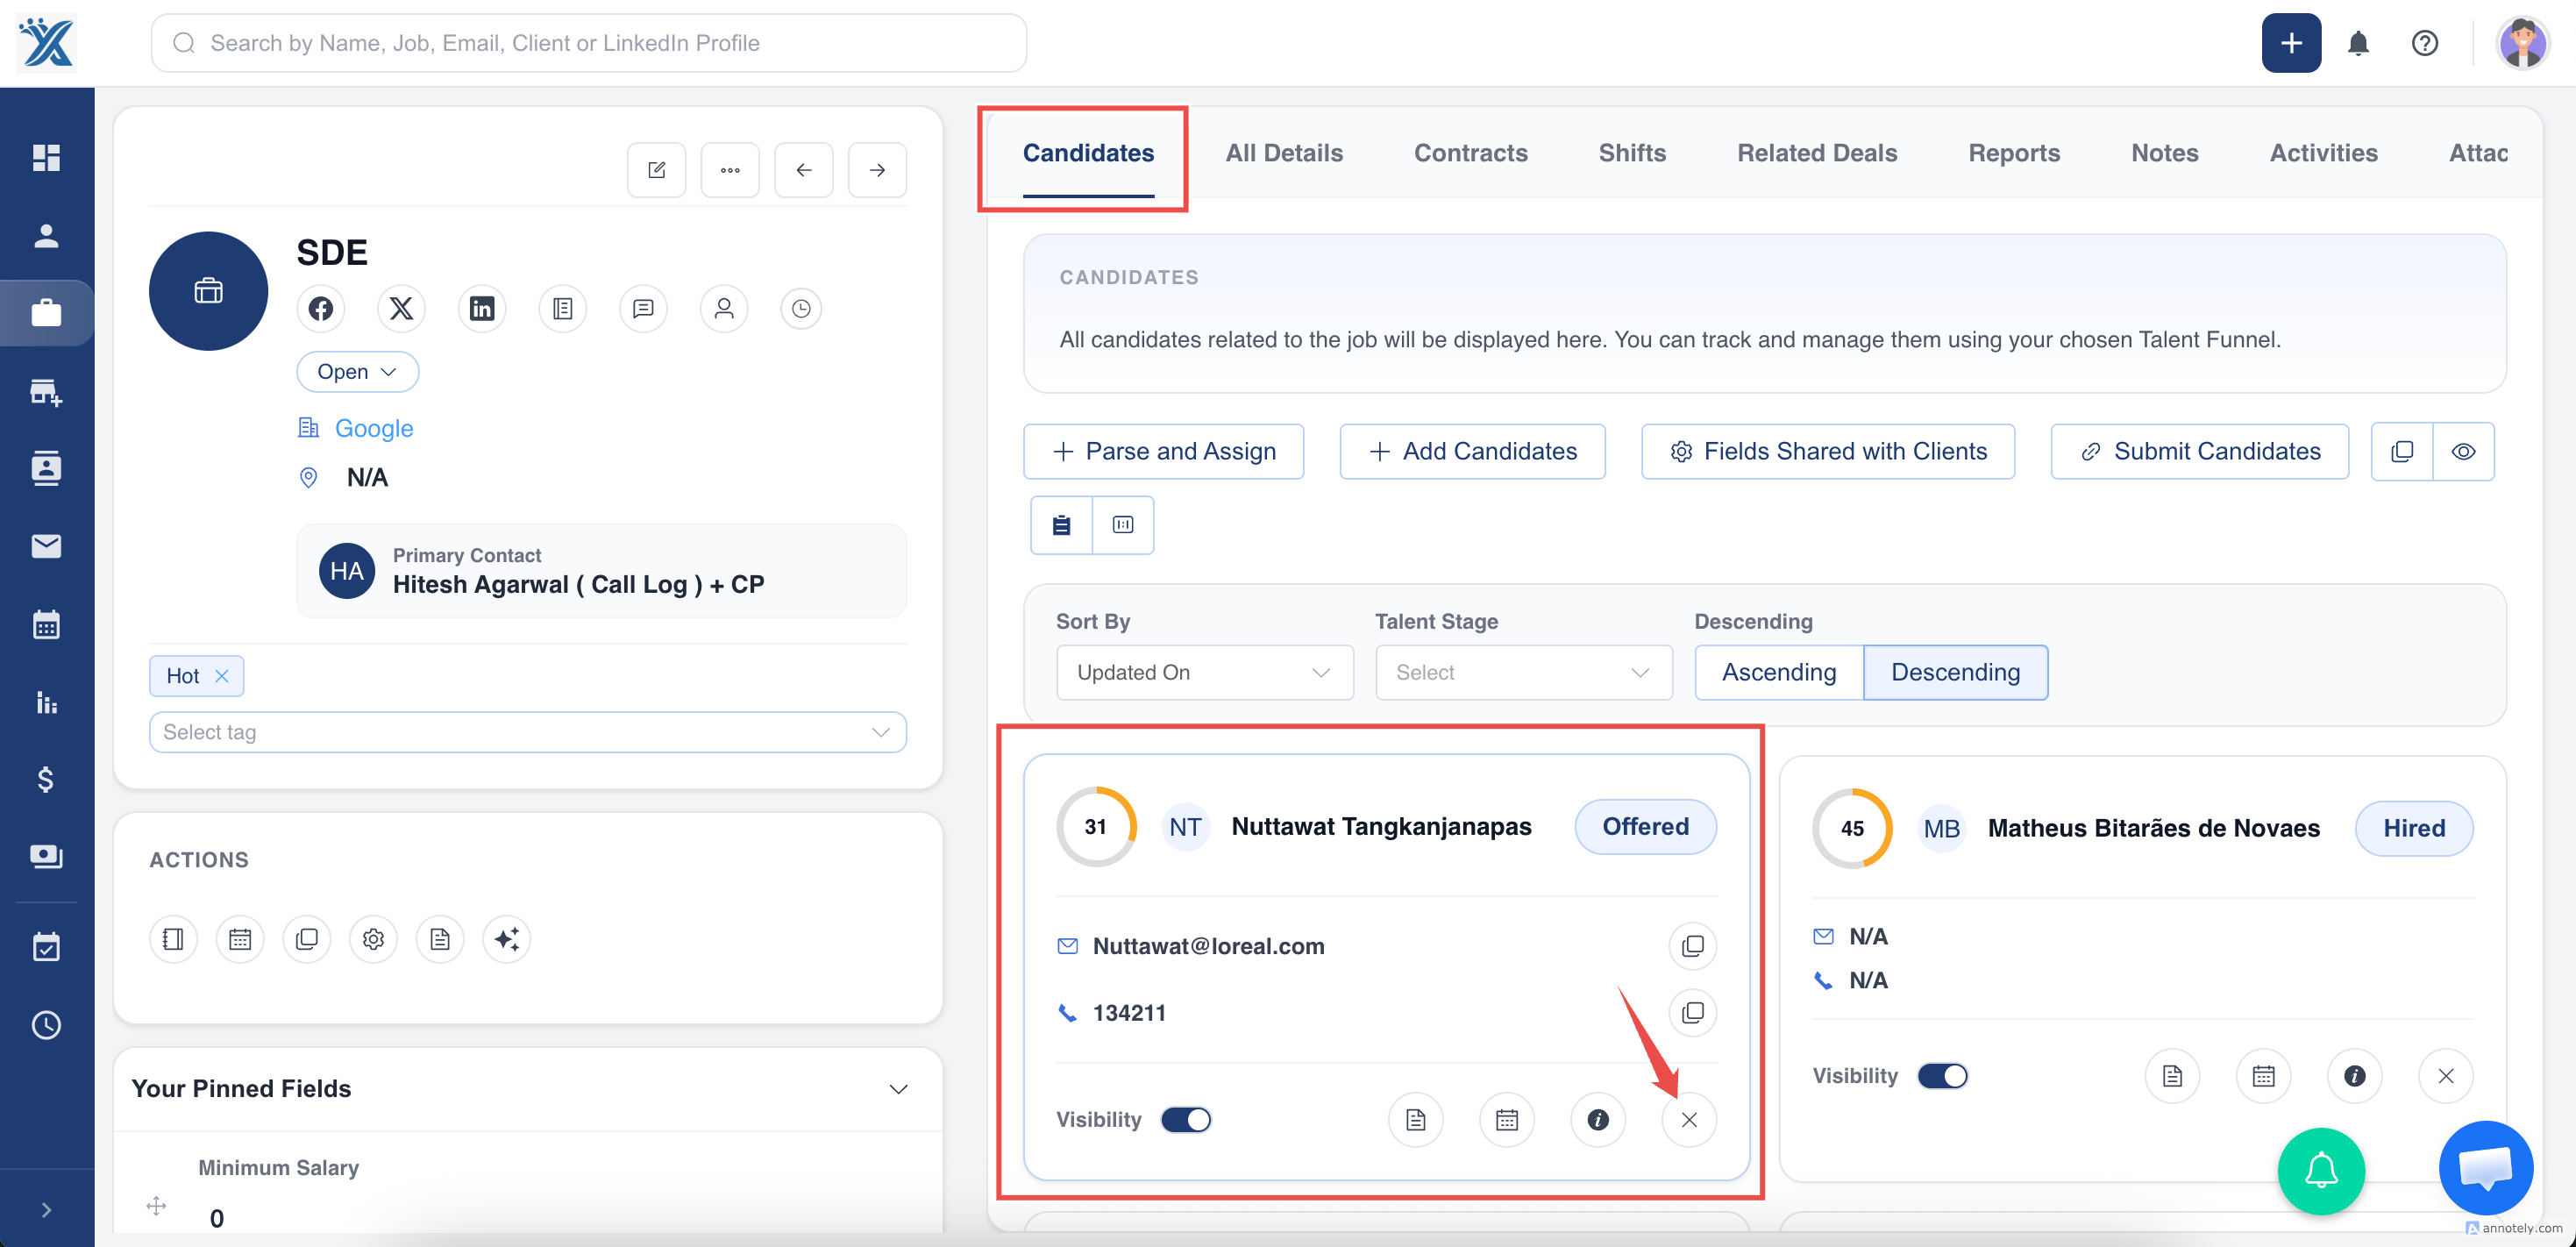Open the Talent Stage Select dropdown
The width and height of the screenshot is (2576, 1247).
1523,672
